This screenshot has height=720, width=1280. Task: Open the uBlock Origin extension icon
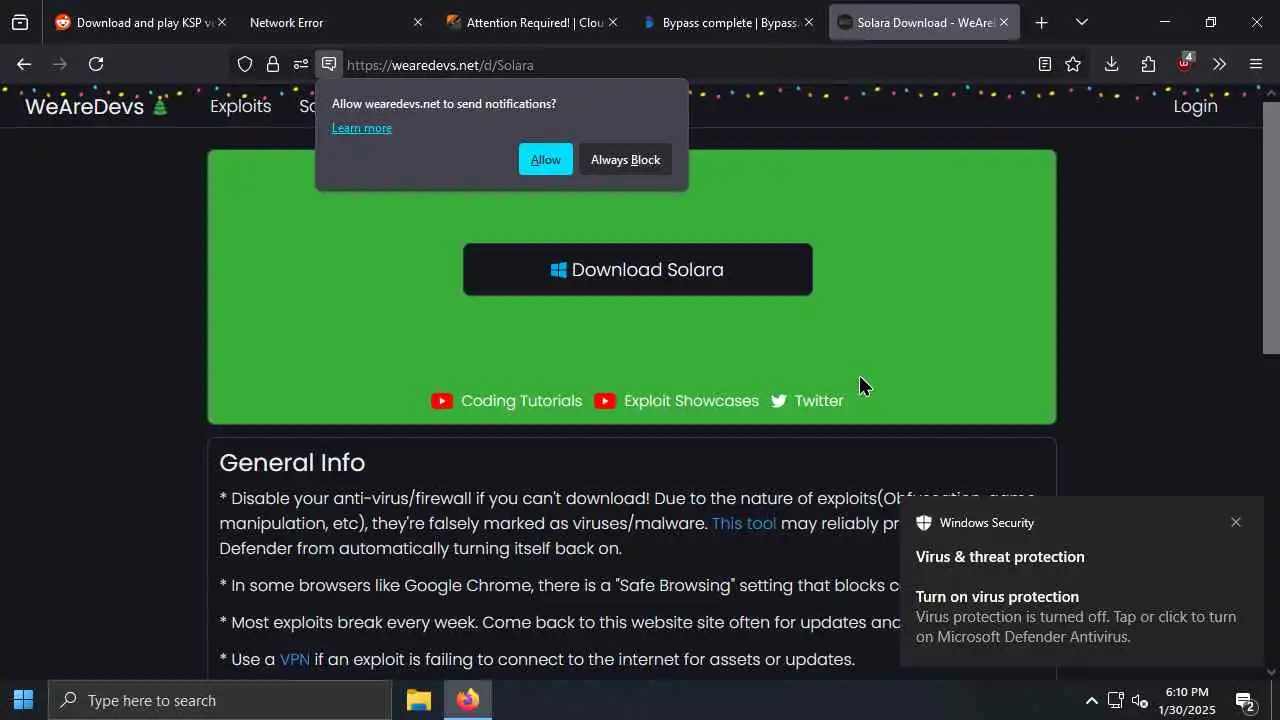[x=1185, y=63]
